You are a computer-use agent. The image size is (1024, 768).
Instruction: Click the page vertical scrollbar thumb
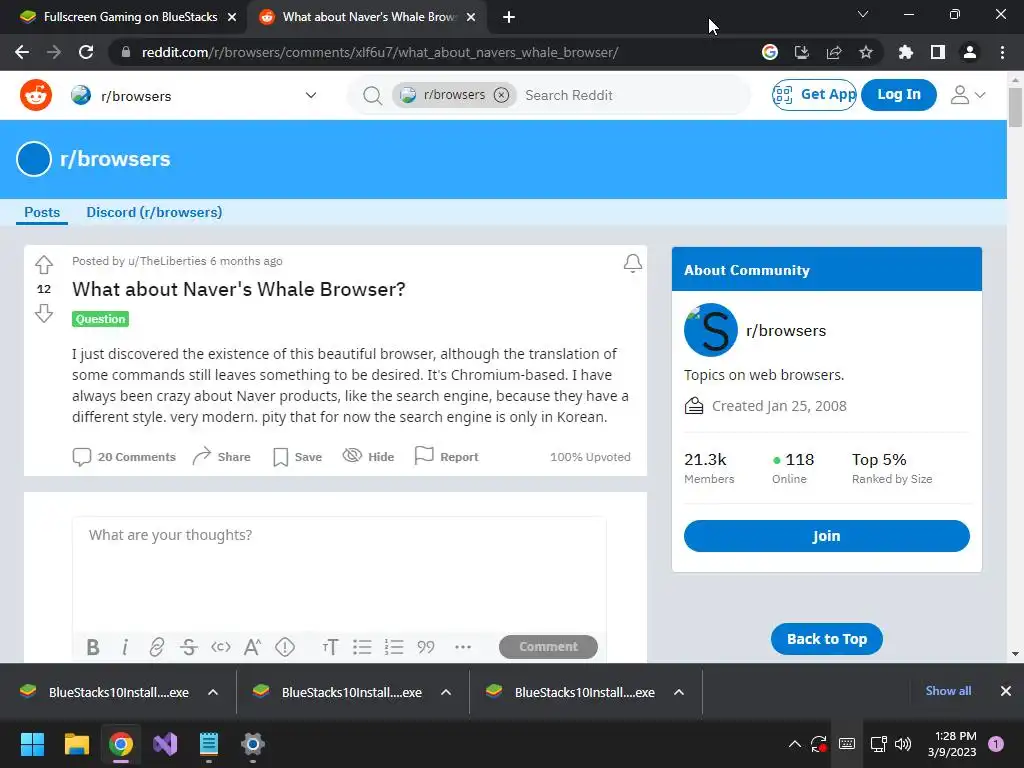tap(1015, 106)
